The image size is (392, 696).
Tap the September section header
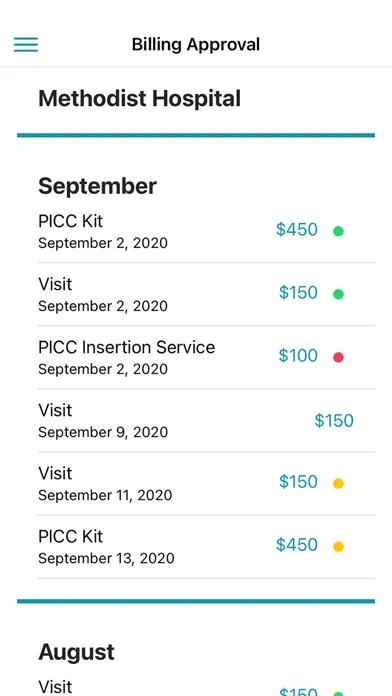[97, 186]
